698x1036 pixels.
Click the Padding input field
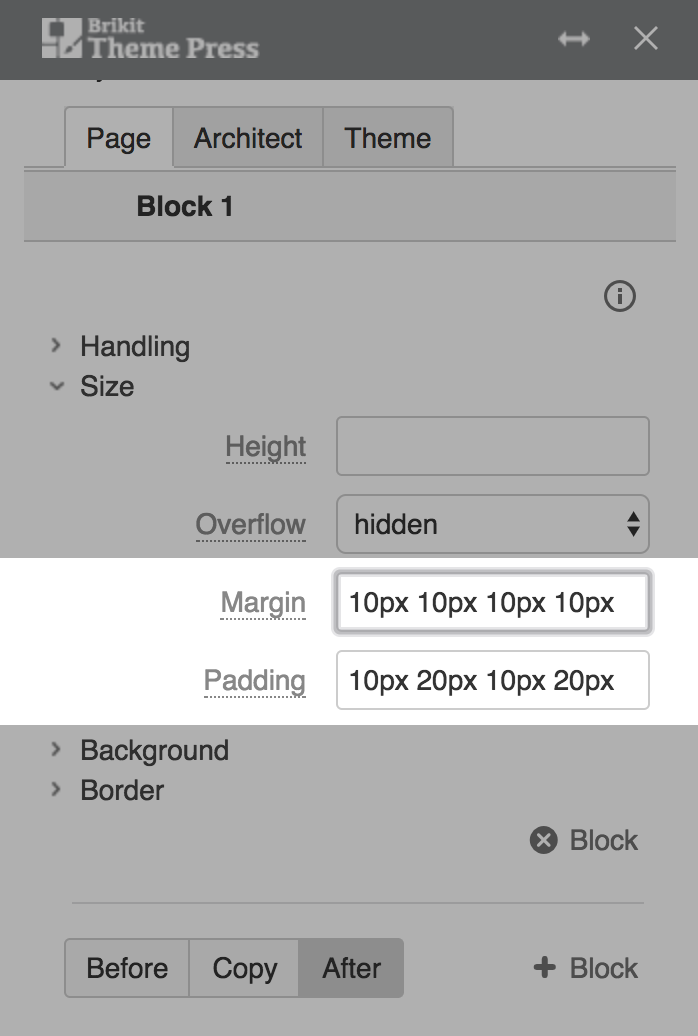(x=493, y=680)
